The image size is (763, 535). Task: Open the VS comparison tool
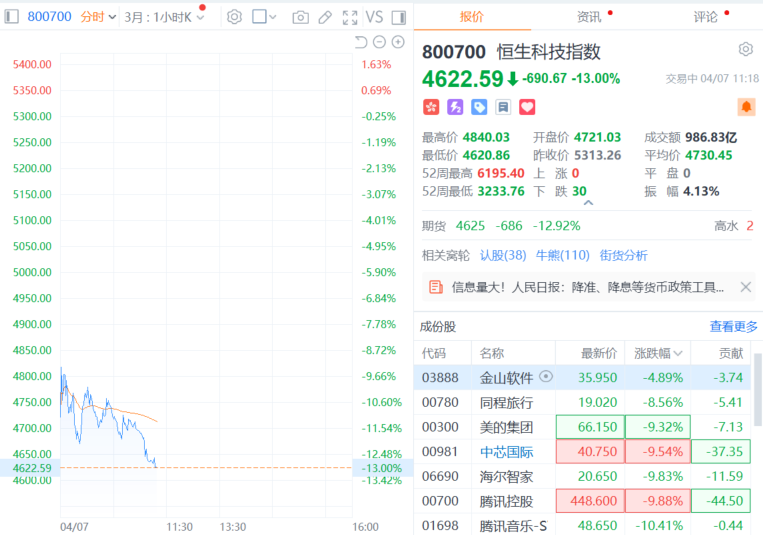pyautogui.click(x=374, y=17)
